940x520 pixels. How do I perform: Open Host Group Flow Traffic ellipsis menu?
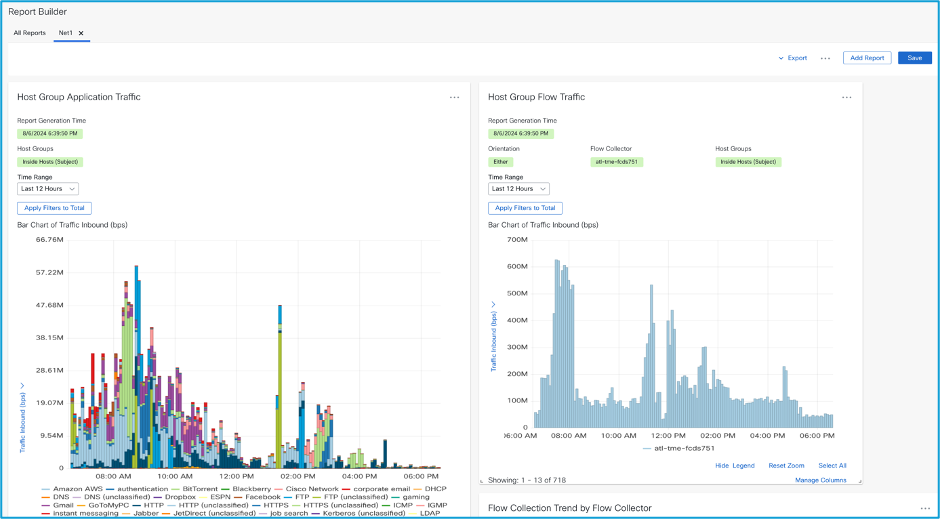click(846, 97)
